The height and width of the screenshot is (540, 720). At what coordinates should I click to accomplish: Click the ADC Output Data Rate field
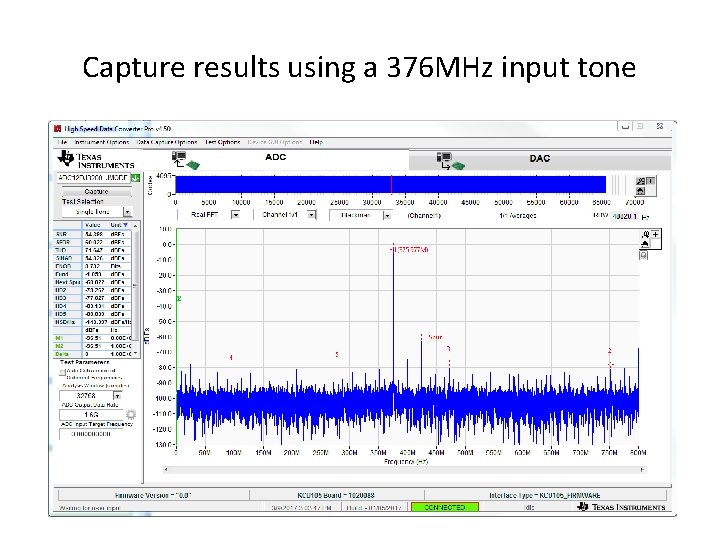(x=91, y=415)
